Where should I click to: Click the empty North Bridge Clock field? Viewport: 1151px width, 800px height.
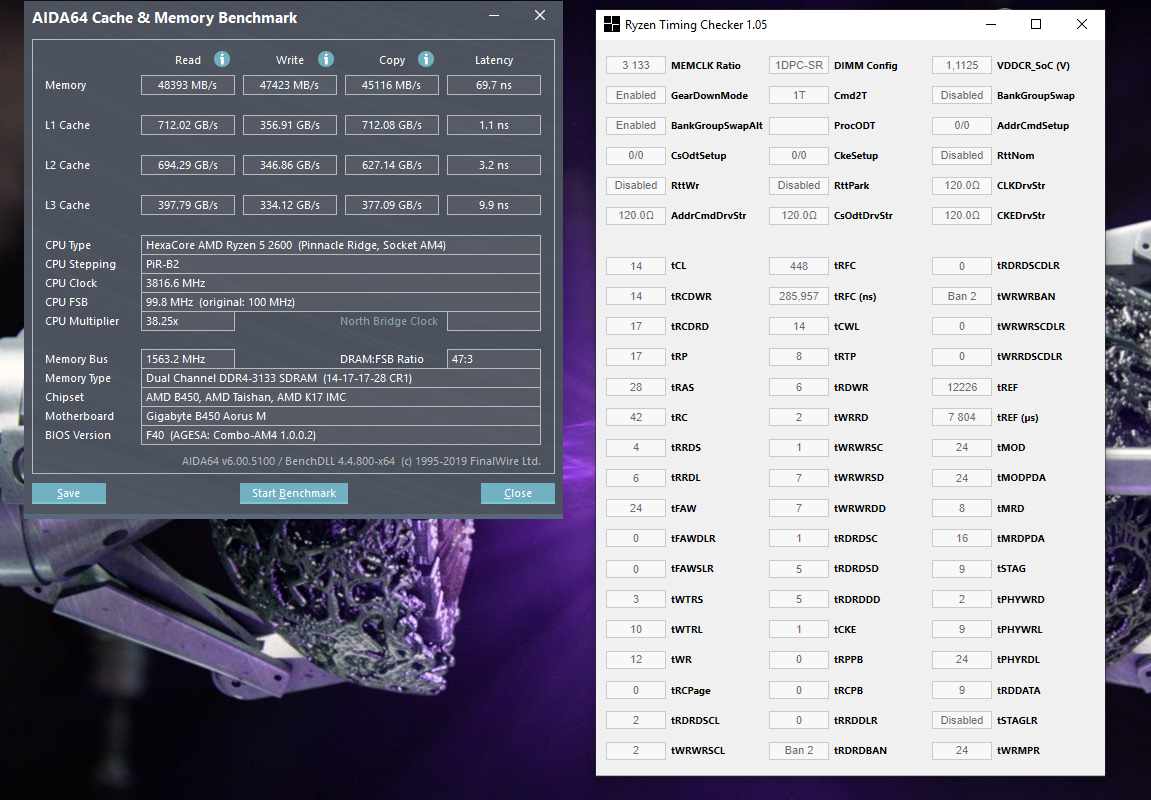point(493,321)
